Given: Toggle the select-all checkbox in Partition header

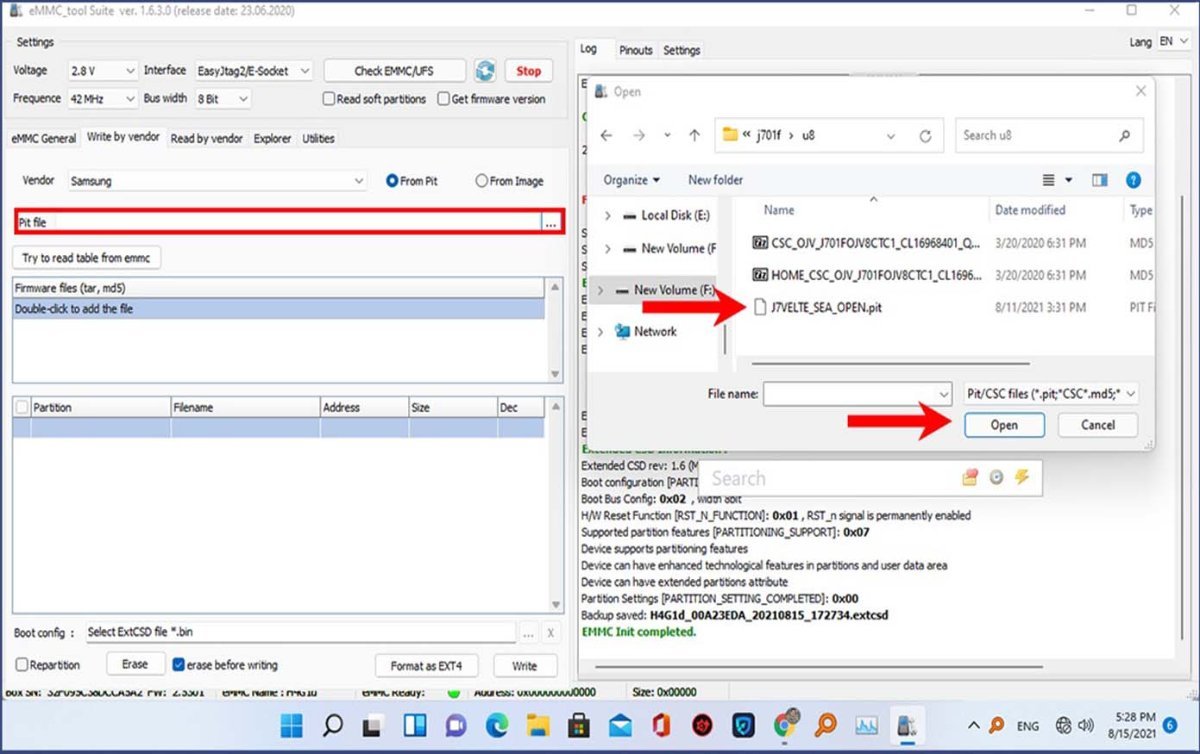Looking at the screenshot, I should pyautogui.click(x=22, y=407).
